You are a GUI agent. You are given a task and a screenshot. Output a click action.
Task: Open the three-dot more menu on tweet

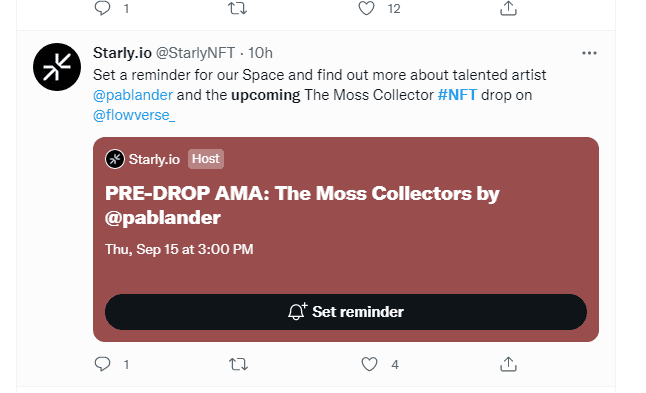590,53
